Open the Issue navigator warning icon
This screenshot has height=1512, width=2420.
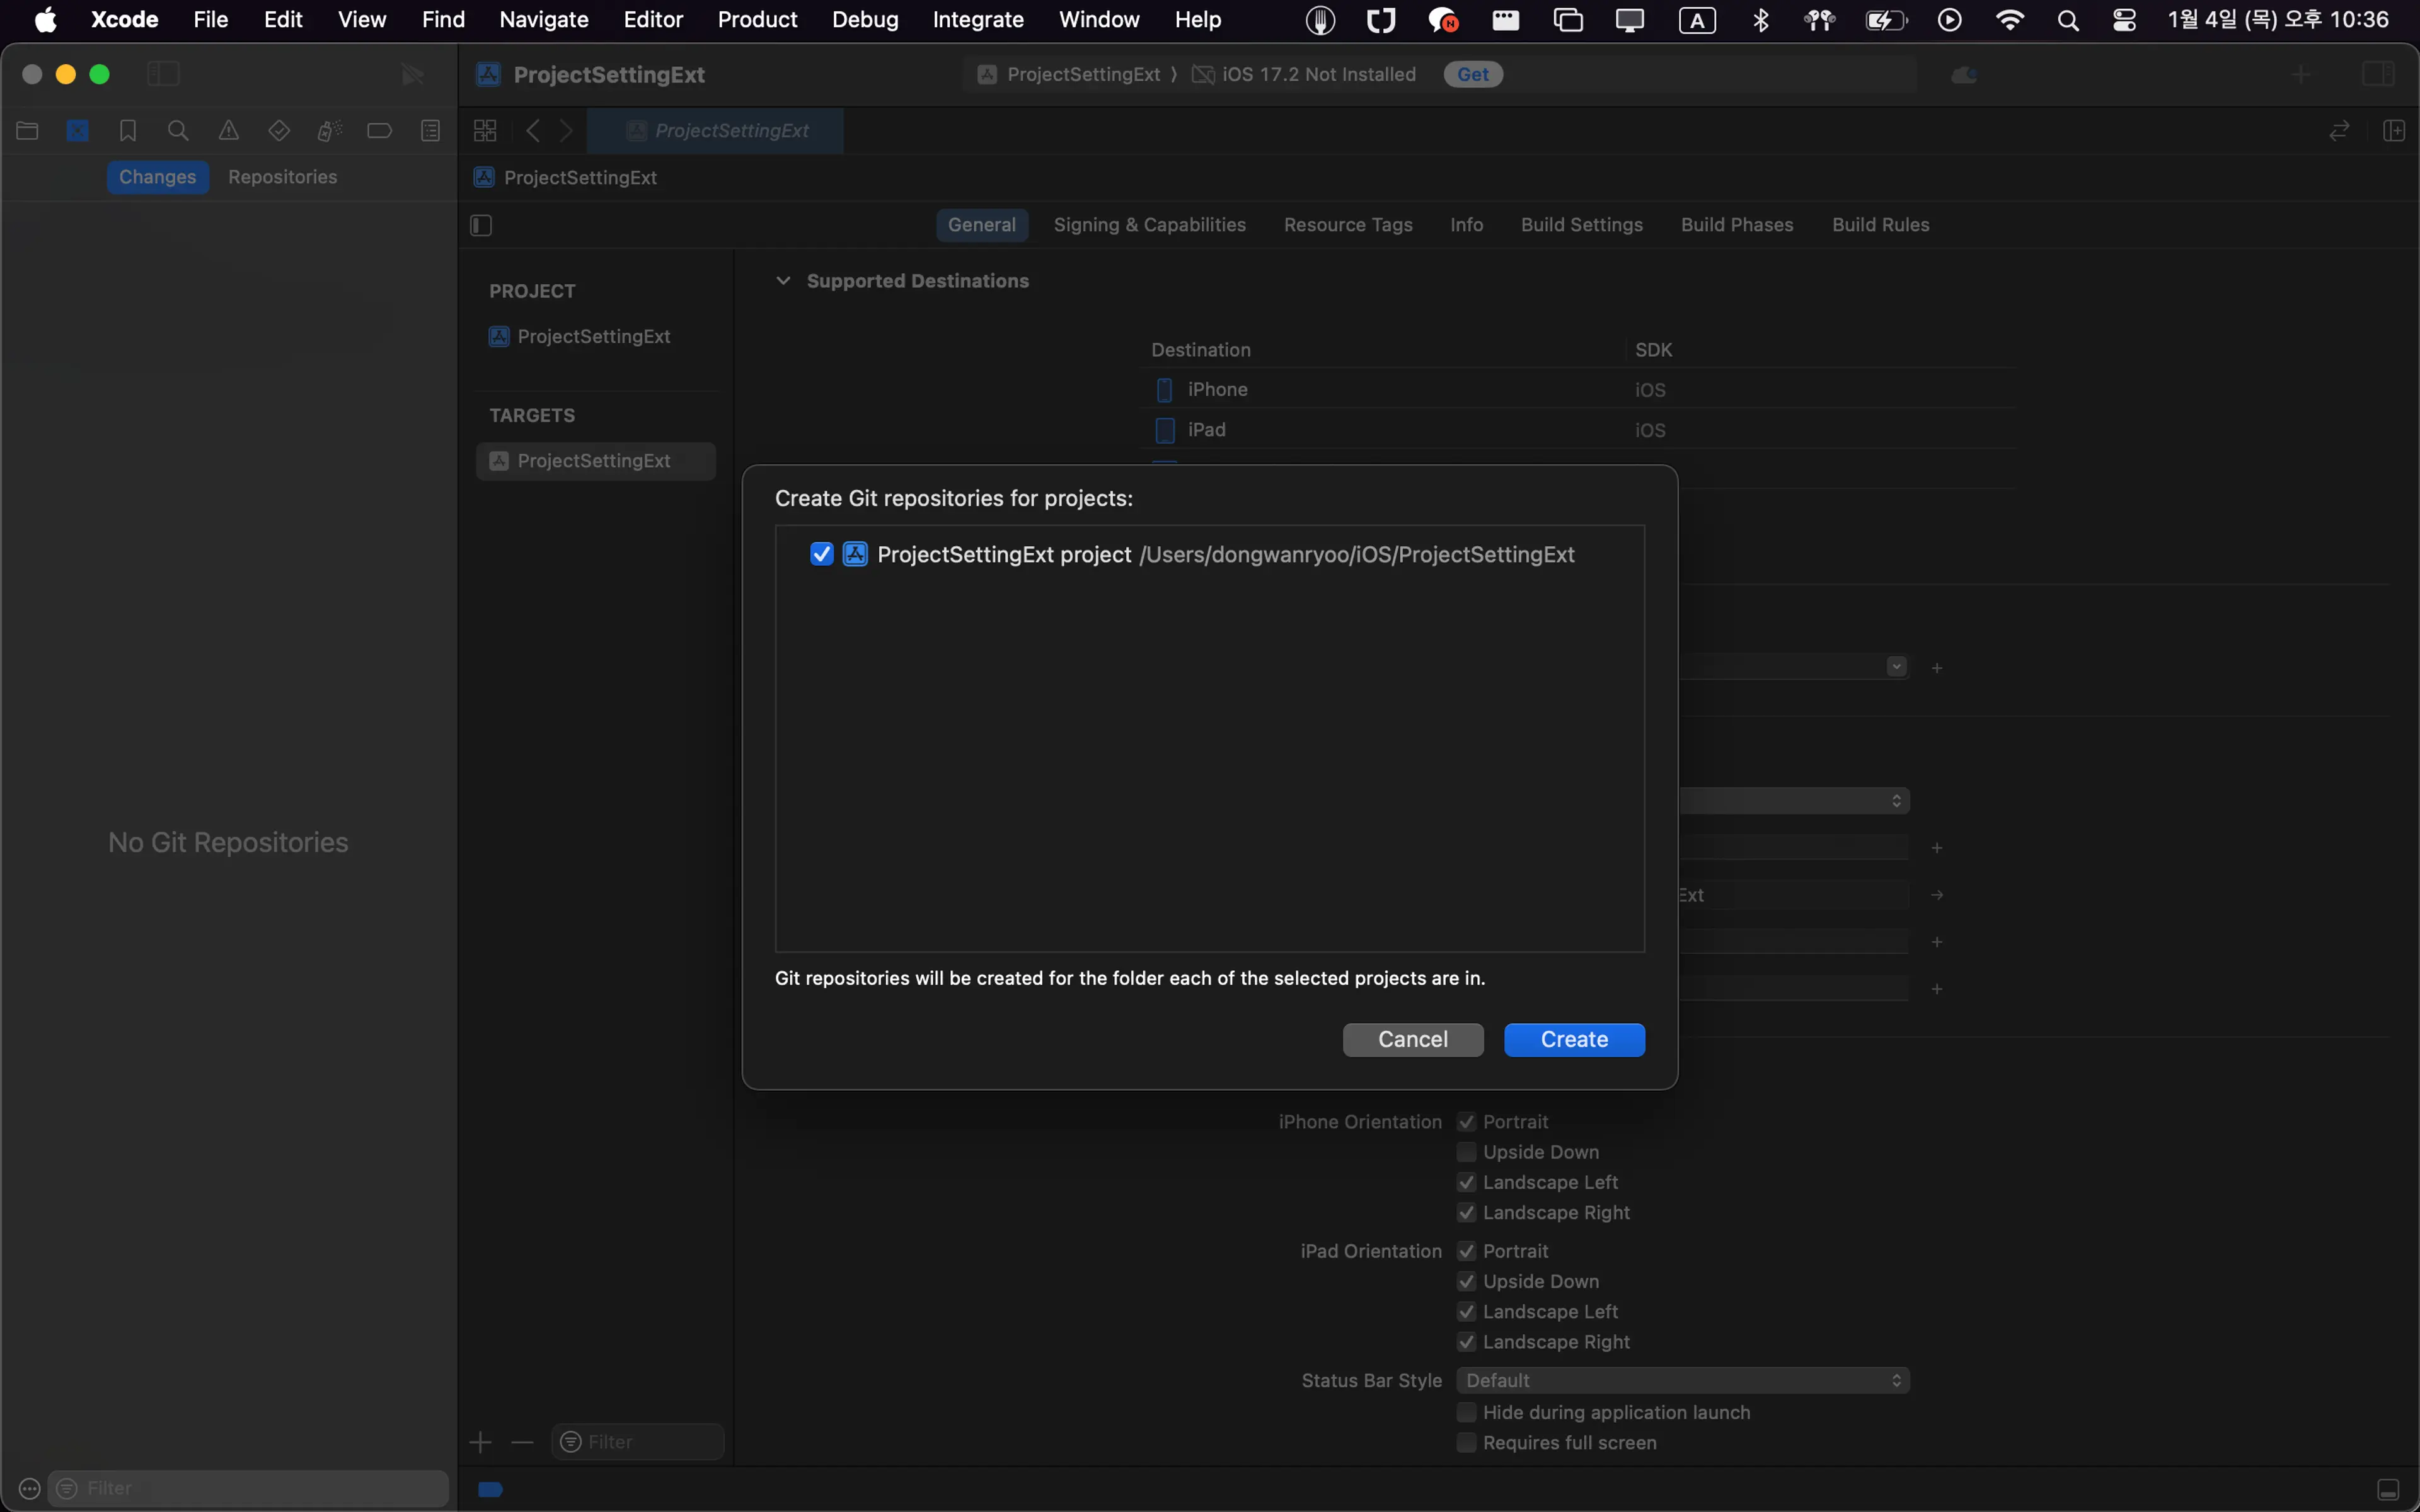229,131
